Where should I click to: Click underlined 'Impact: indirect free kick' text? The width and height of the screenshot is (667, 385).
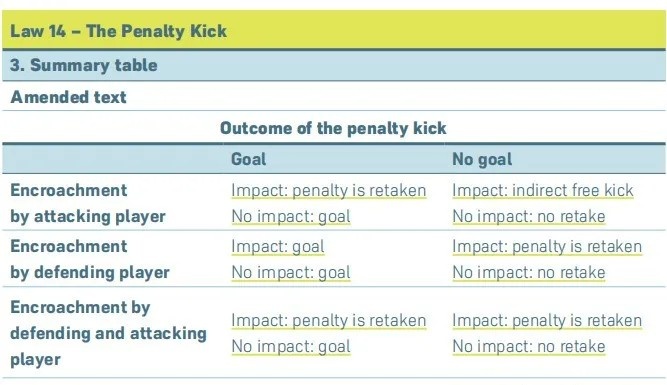tap(543, 191)
